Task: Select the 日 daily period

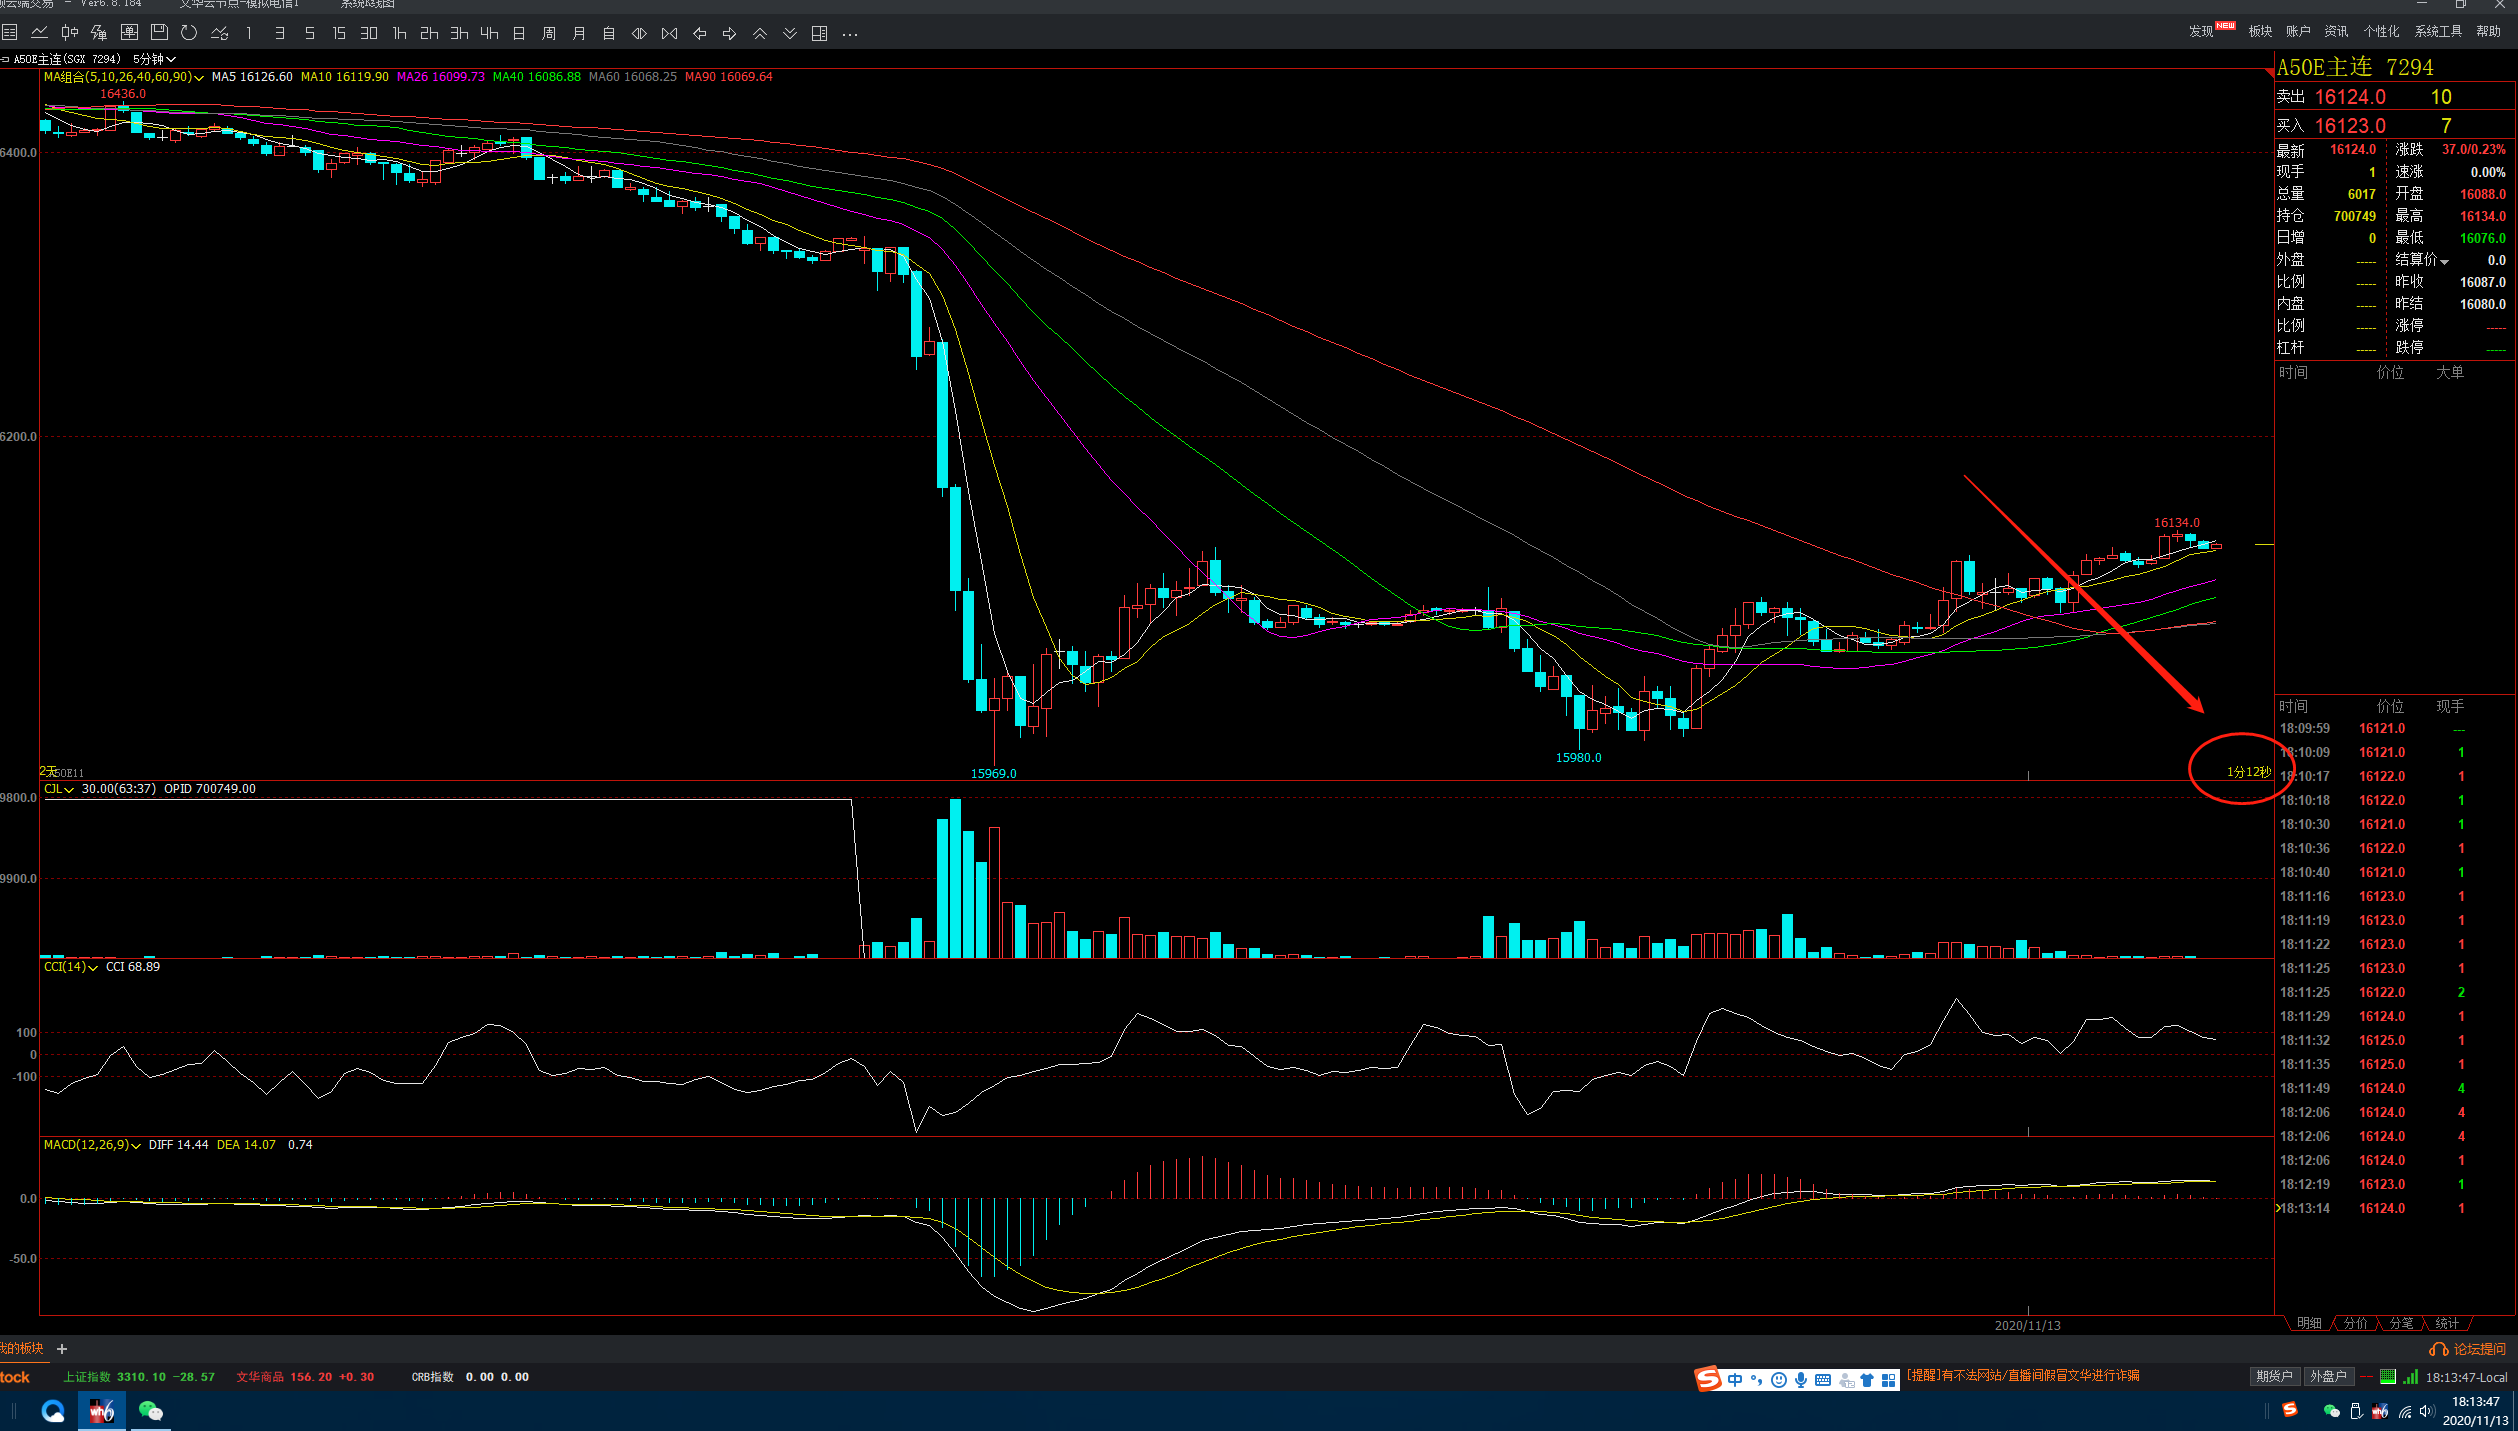Action: click(519, 33)
